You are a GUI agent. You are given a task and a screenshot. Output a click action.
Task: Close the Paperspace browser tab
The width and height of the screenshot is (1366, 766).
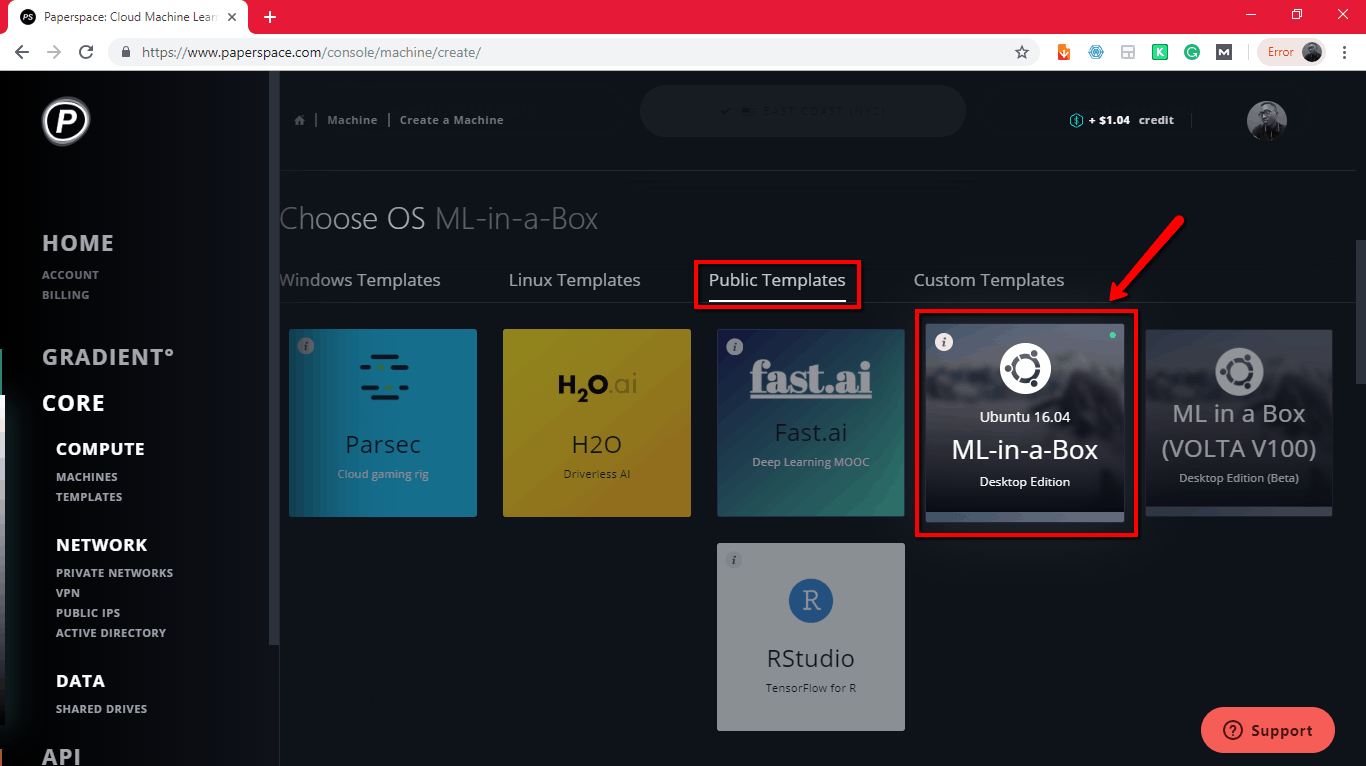point(232,17)
